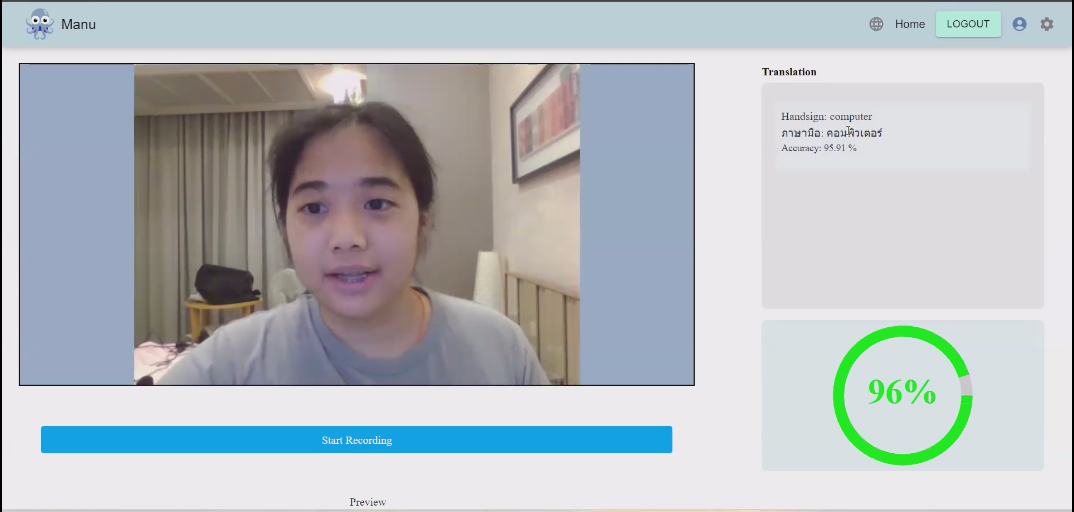Click the right gray margin of the video
Screen dimensions: 1074x512
(x=637, y=225)
